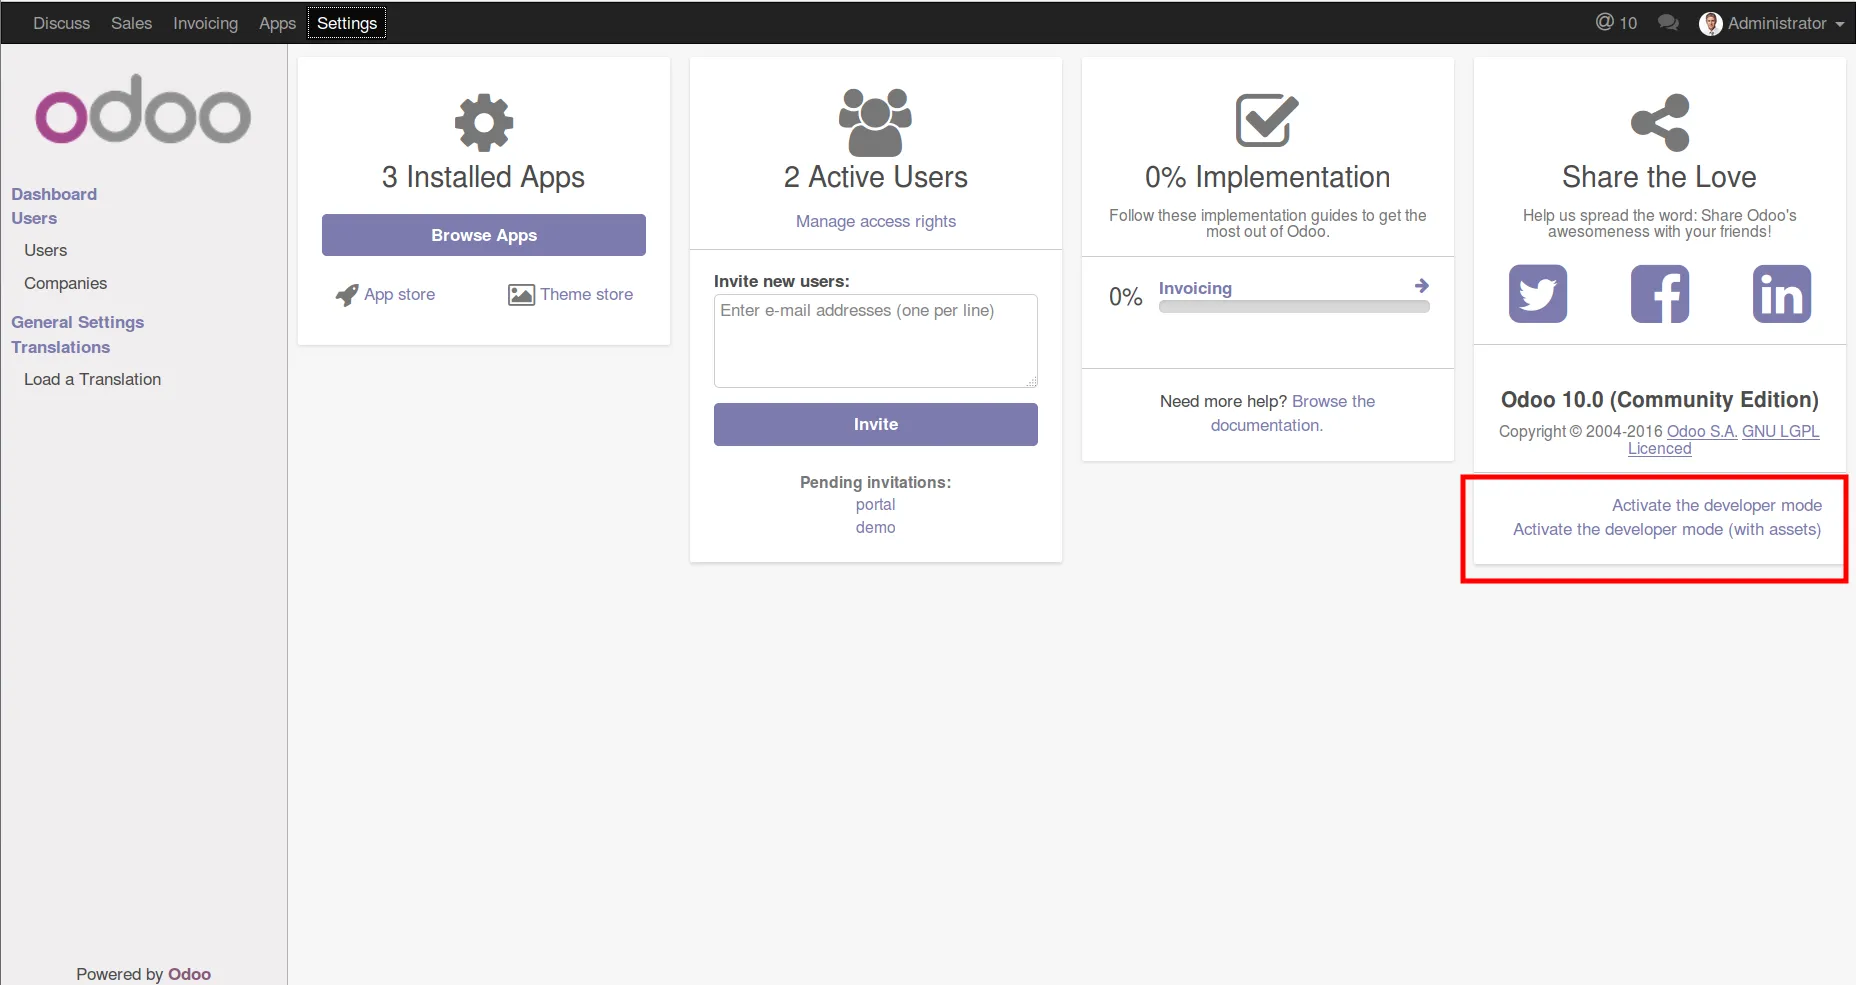Open Load a Translation
Screen dimensions: 1856x985
click(93, 379)
